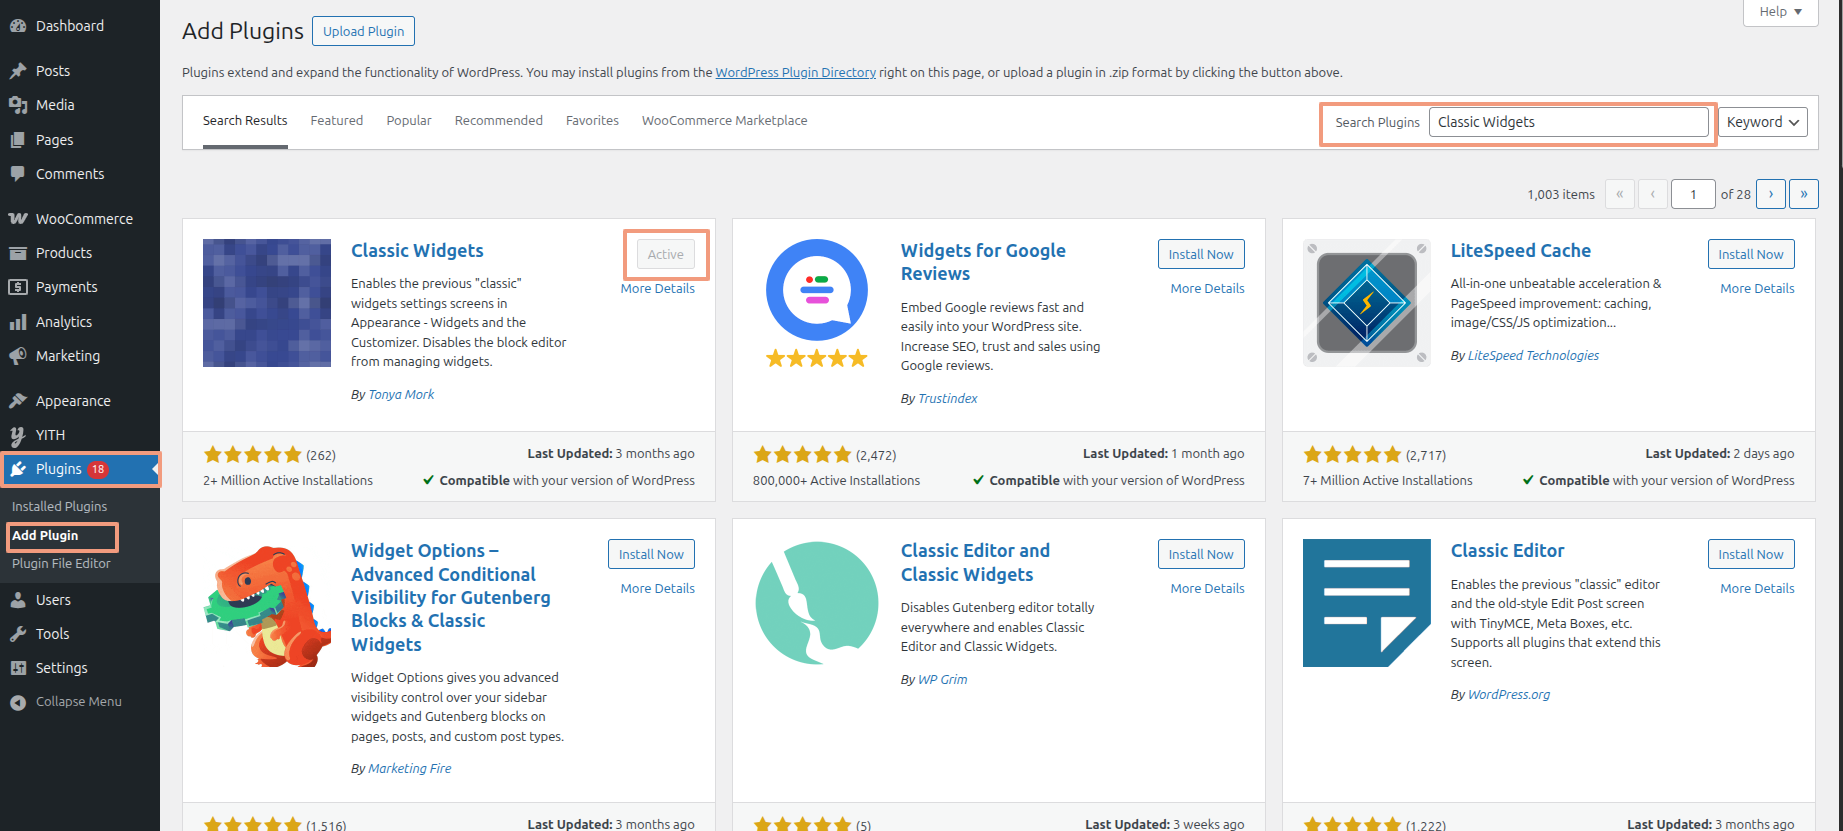This screenshot has width=1843, height=831.
Task: Install Widgets for Google Reviews plugin
Action: (1201, 254)
